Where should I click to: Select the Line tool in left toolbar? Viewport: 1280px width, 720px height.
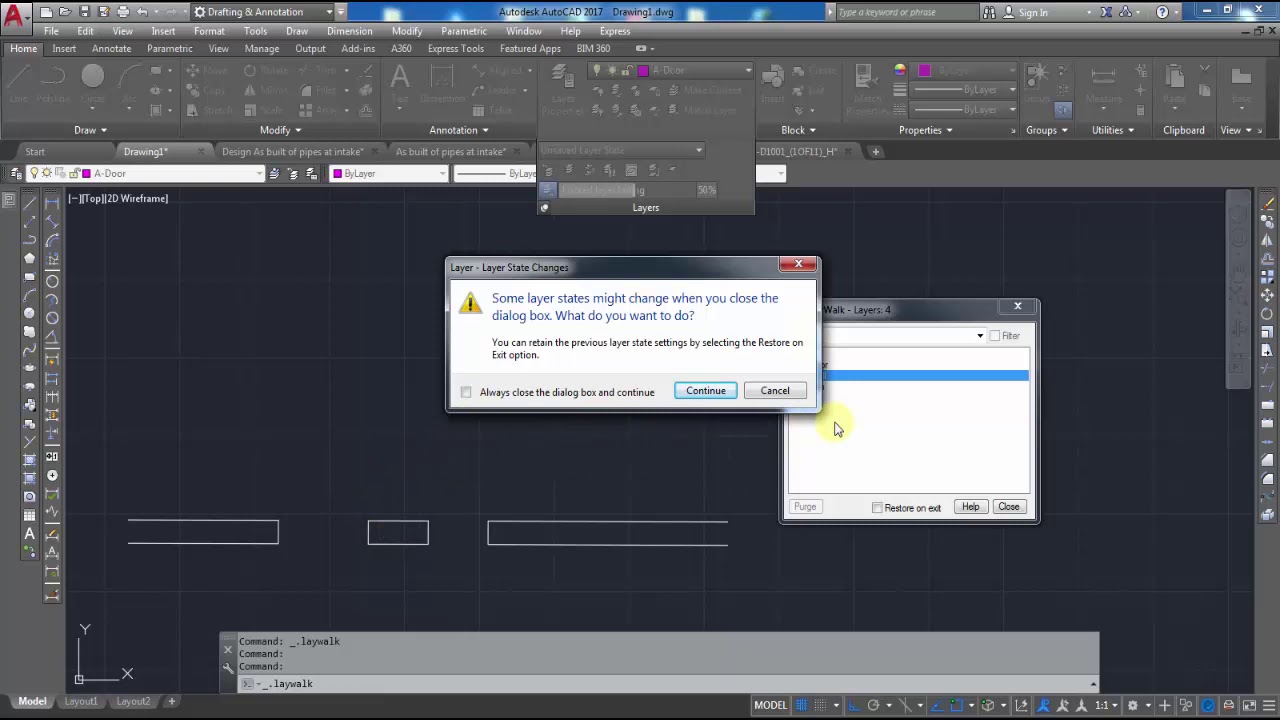pos(29,203)
